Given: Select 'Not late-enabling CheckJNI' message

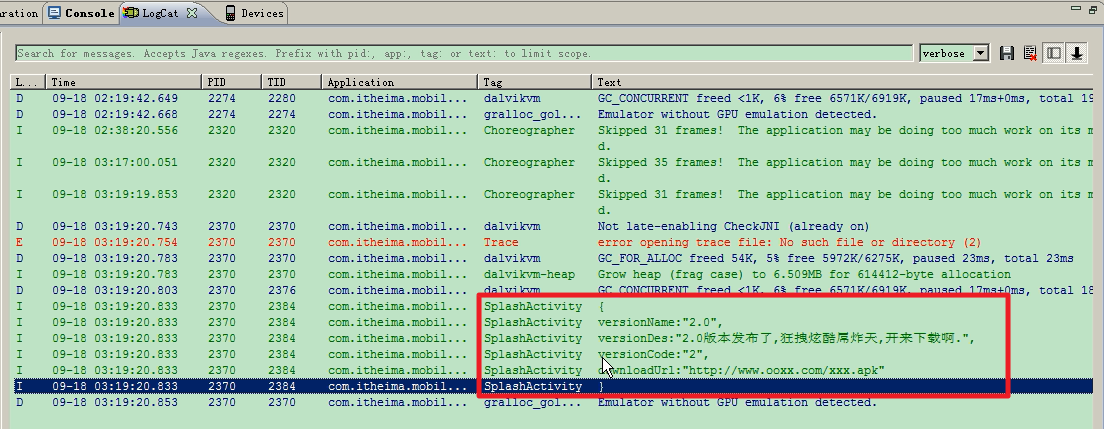Looking at the screenshot, I should click(x=733, y=226).
